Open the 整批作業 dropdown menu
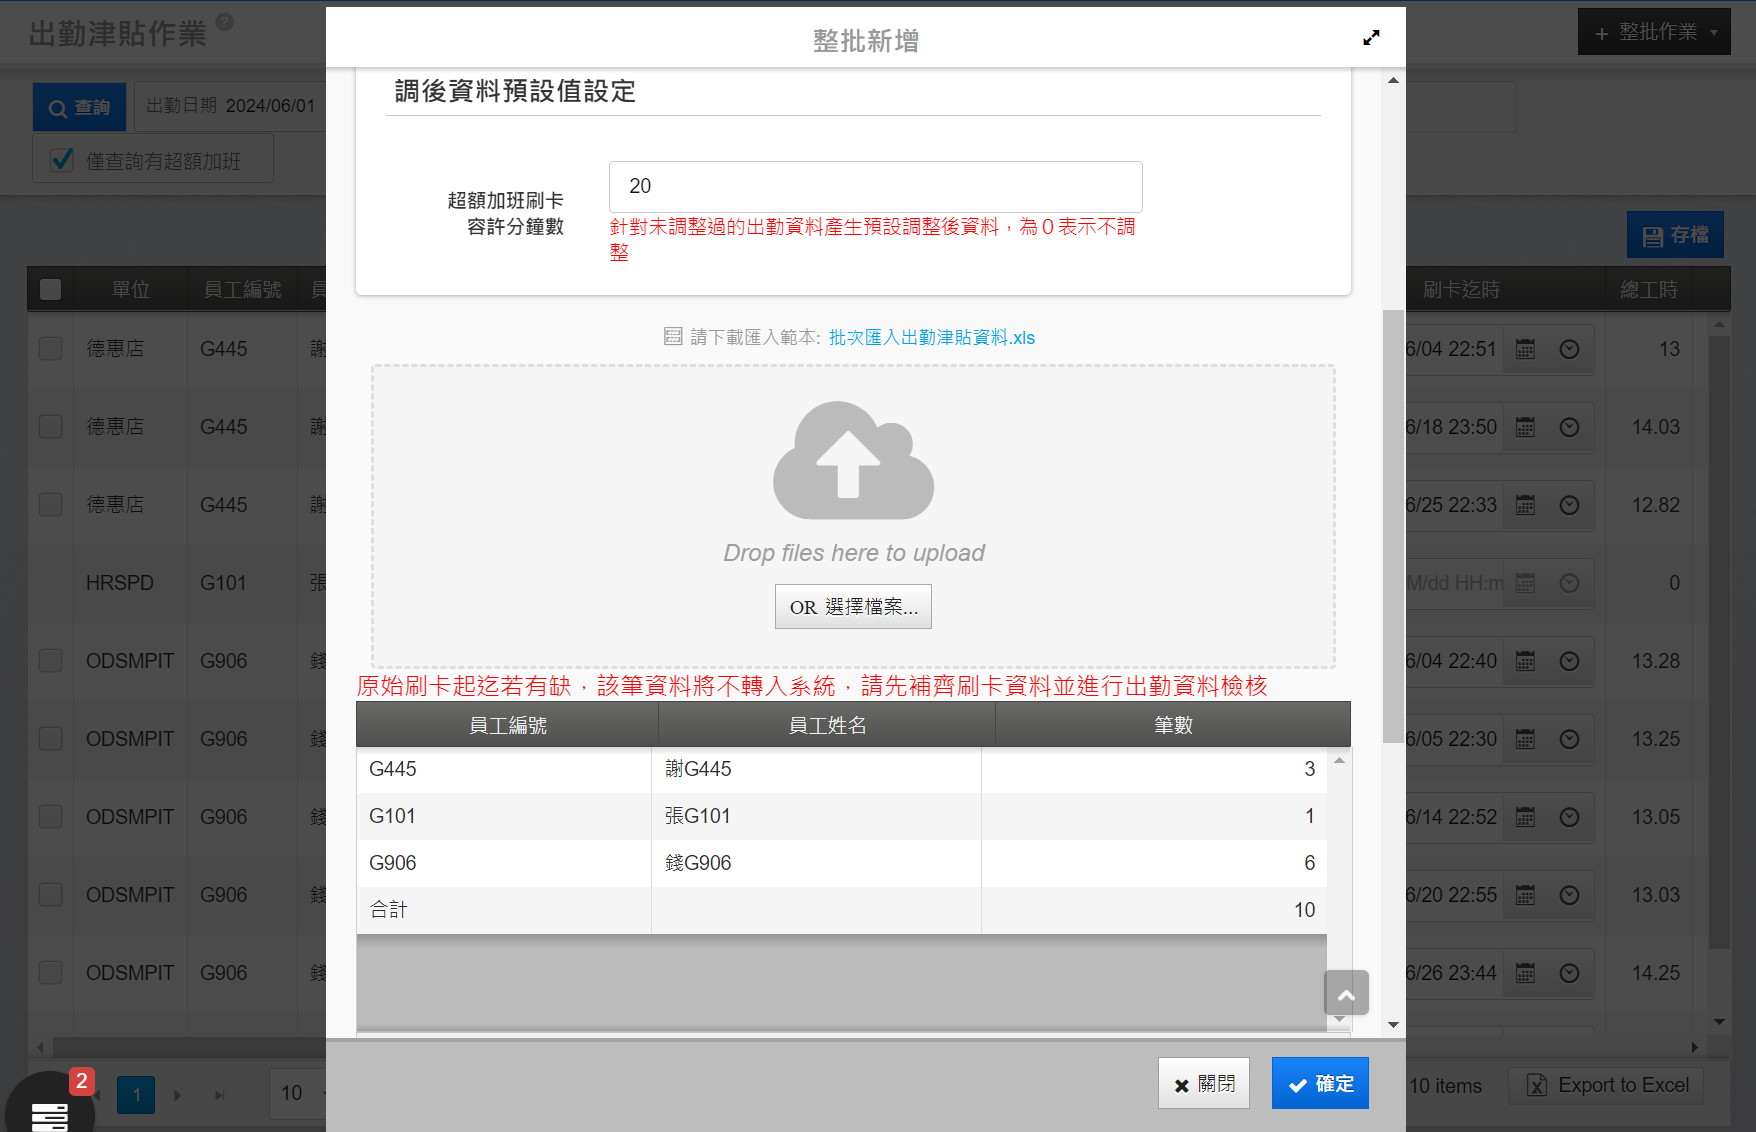This screenshot has width=1756, height=1132. (1654, 33)
